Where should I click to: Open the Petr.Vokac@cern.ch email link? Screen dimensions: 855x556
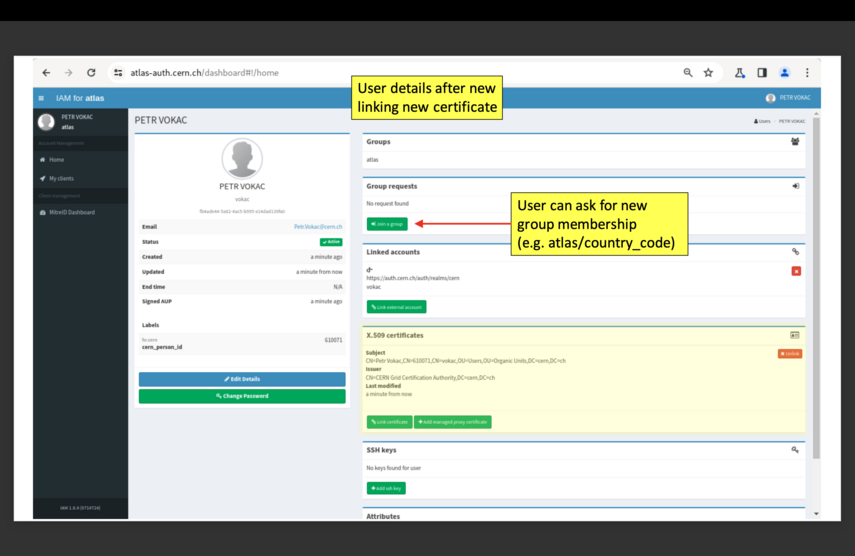click(x=318, y=227)
